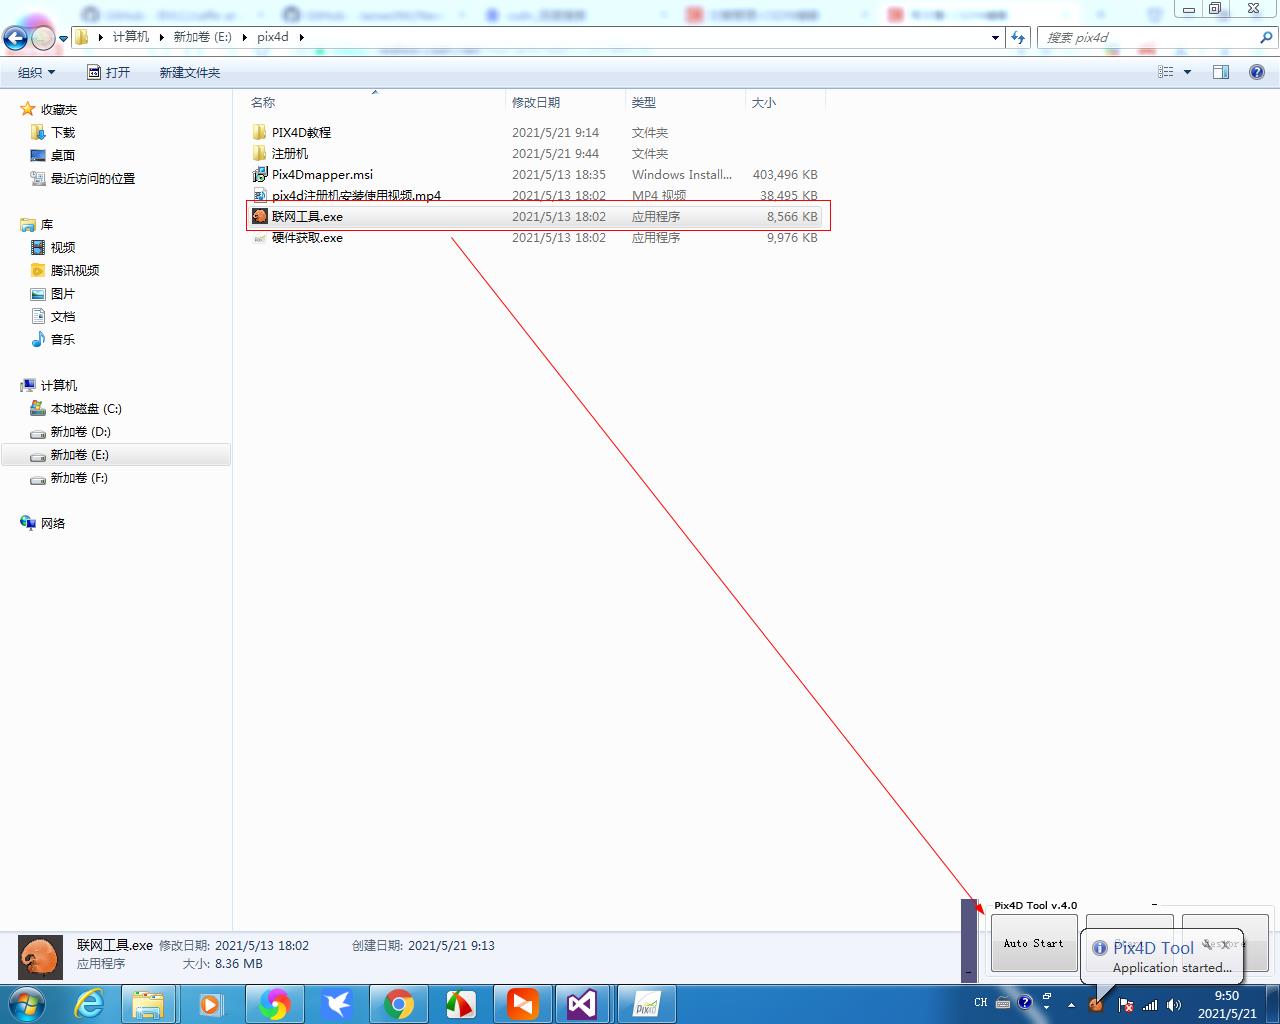Open 新加卷 (D:) drive

point(81,431)
